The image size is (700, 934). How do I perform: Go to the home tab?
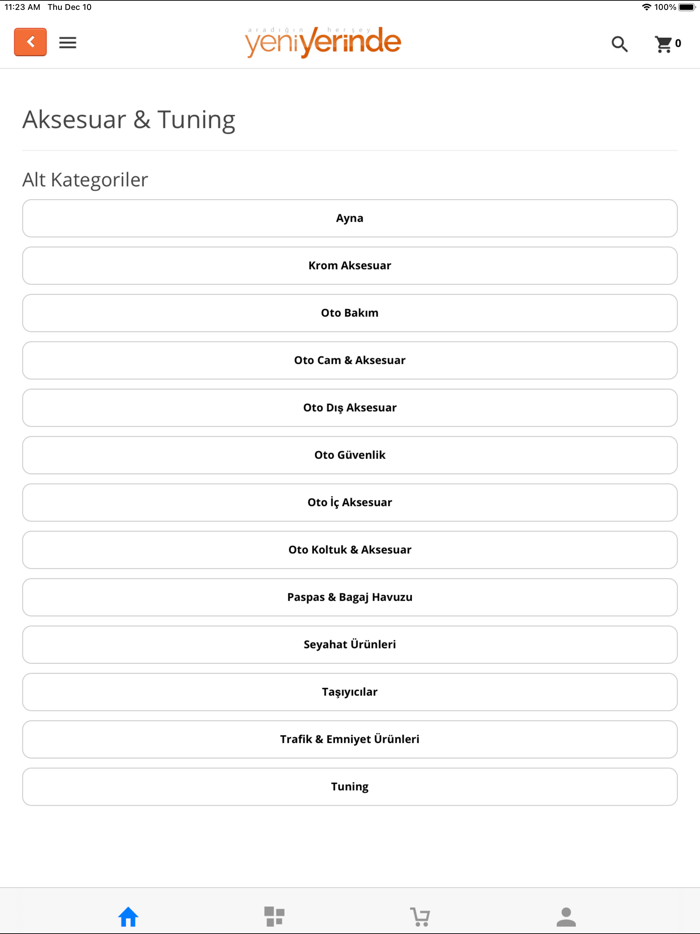click(x=128, y=916)
